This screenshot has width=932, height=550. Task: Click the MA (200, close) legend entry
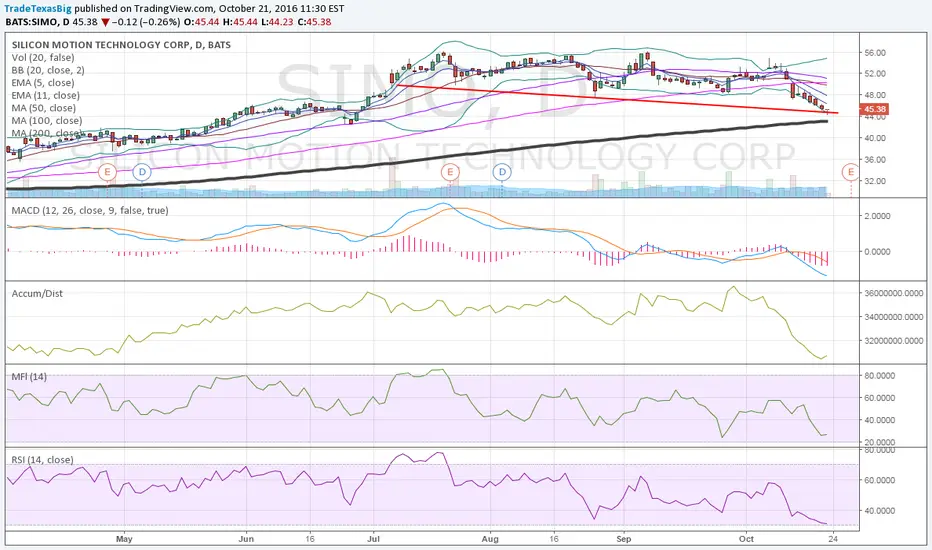click(47, 133)
